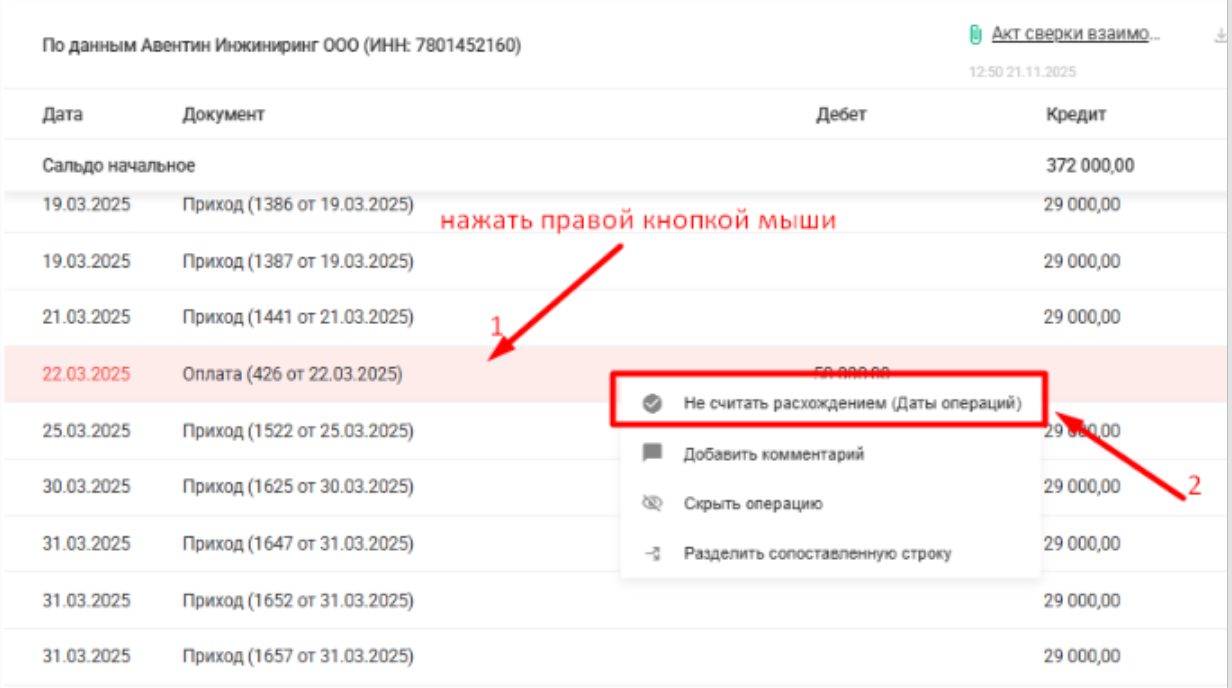Click the 'Дата' column header
Image resolution: width=1232 pixels, height=688 pixels.
[x=63, y=114]
